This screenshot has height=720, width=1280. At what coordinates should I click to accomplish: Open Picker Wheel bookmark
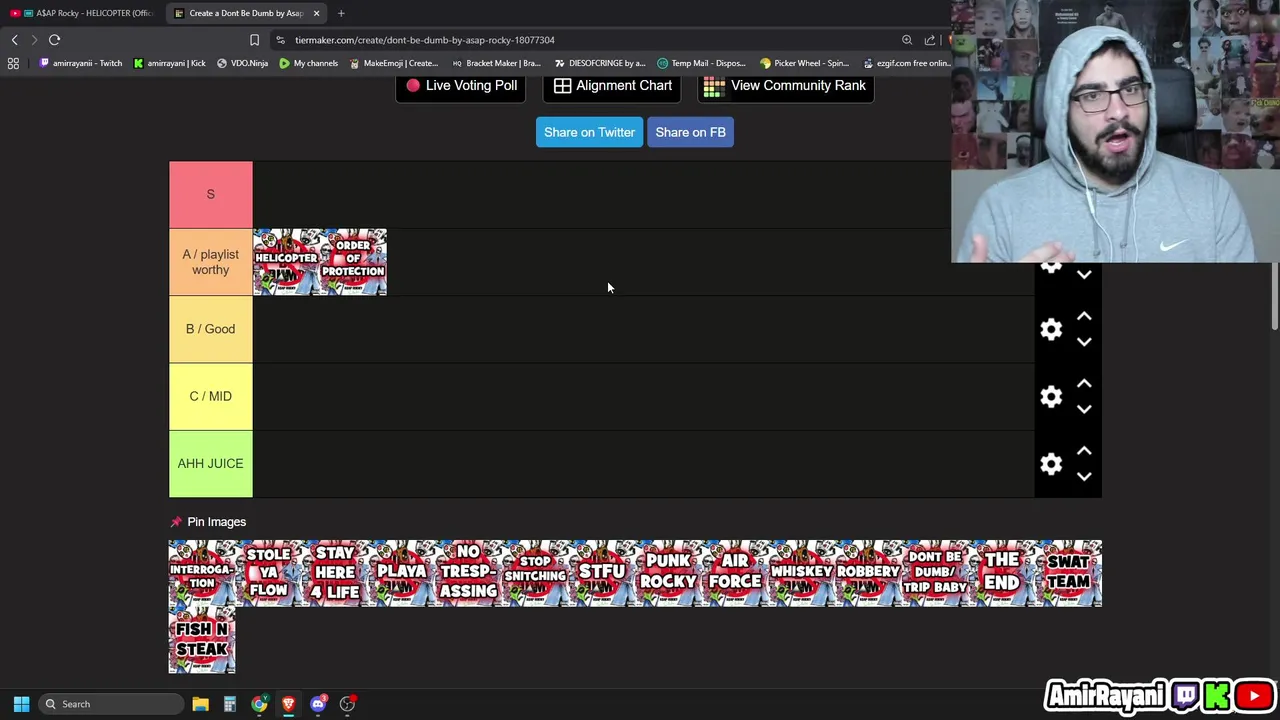[805, 63]
